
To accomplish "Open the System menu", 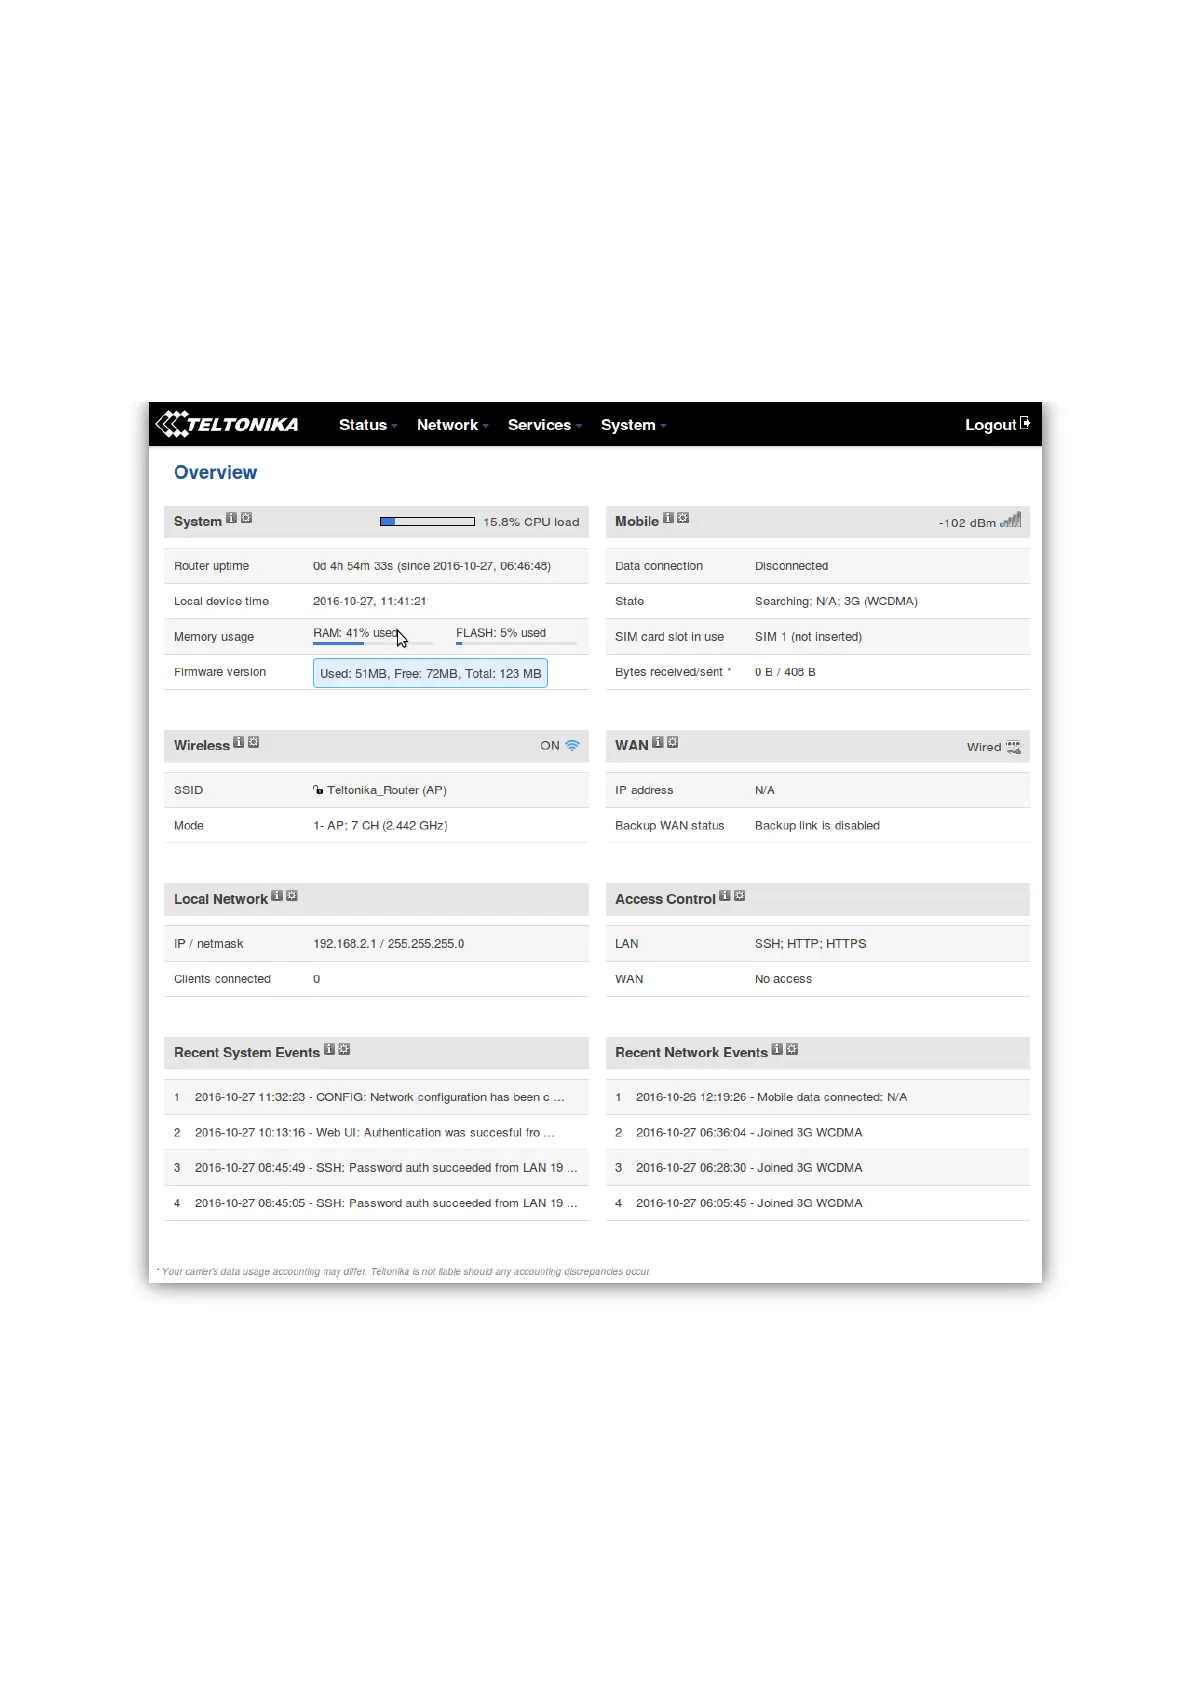I will click(x=633, y=425).
